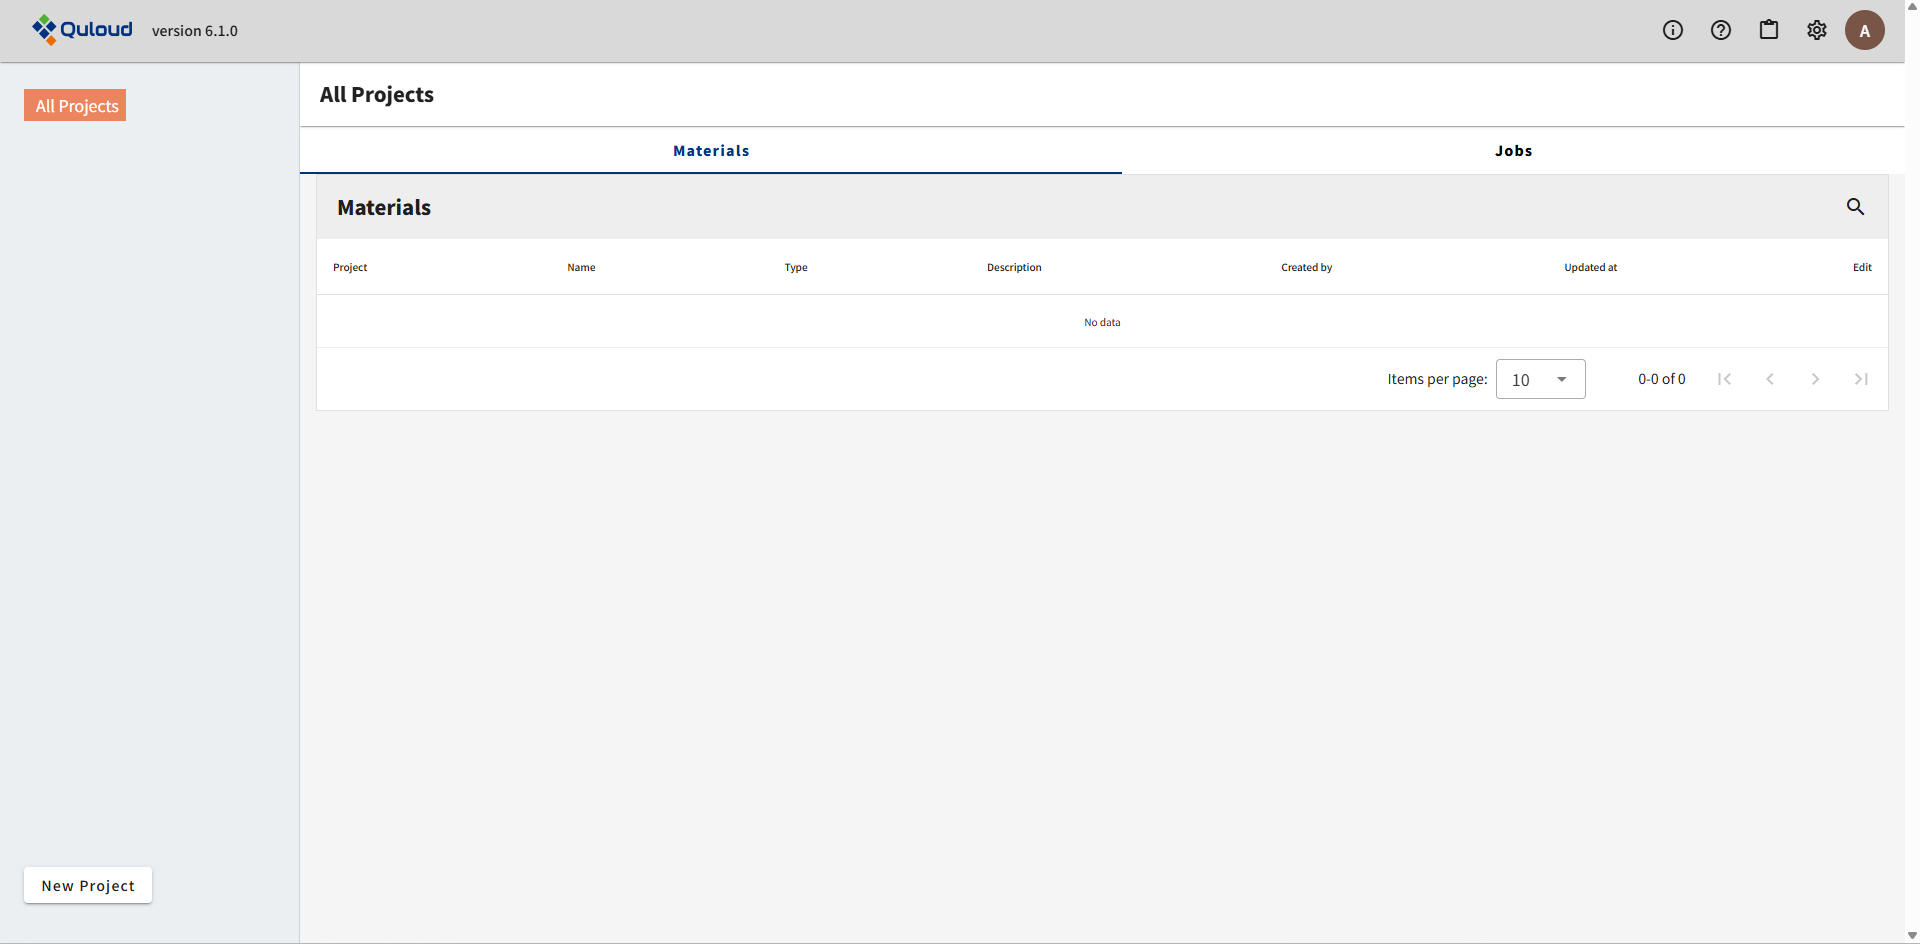Viewport: 1920px width, 944px height.
Task: Go to next page of materials
Action: tap(1815, 379)
